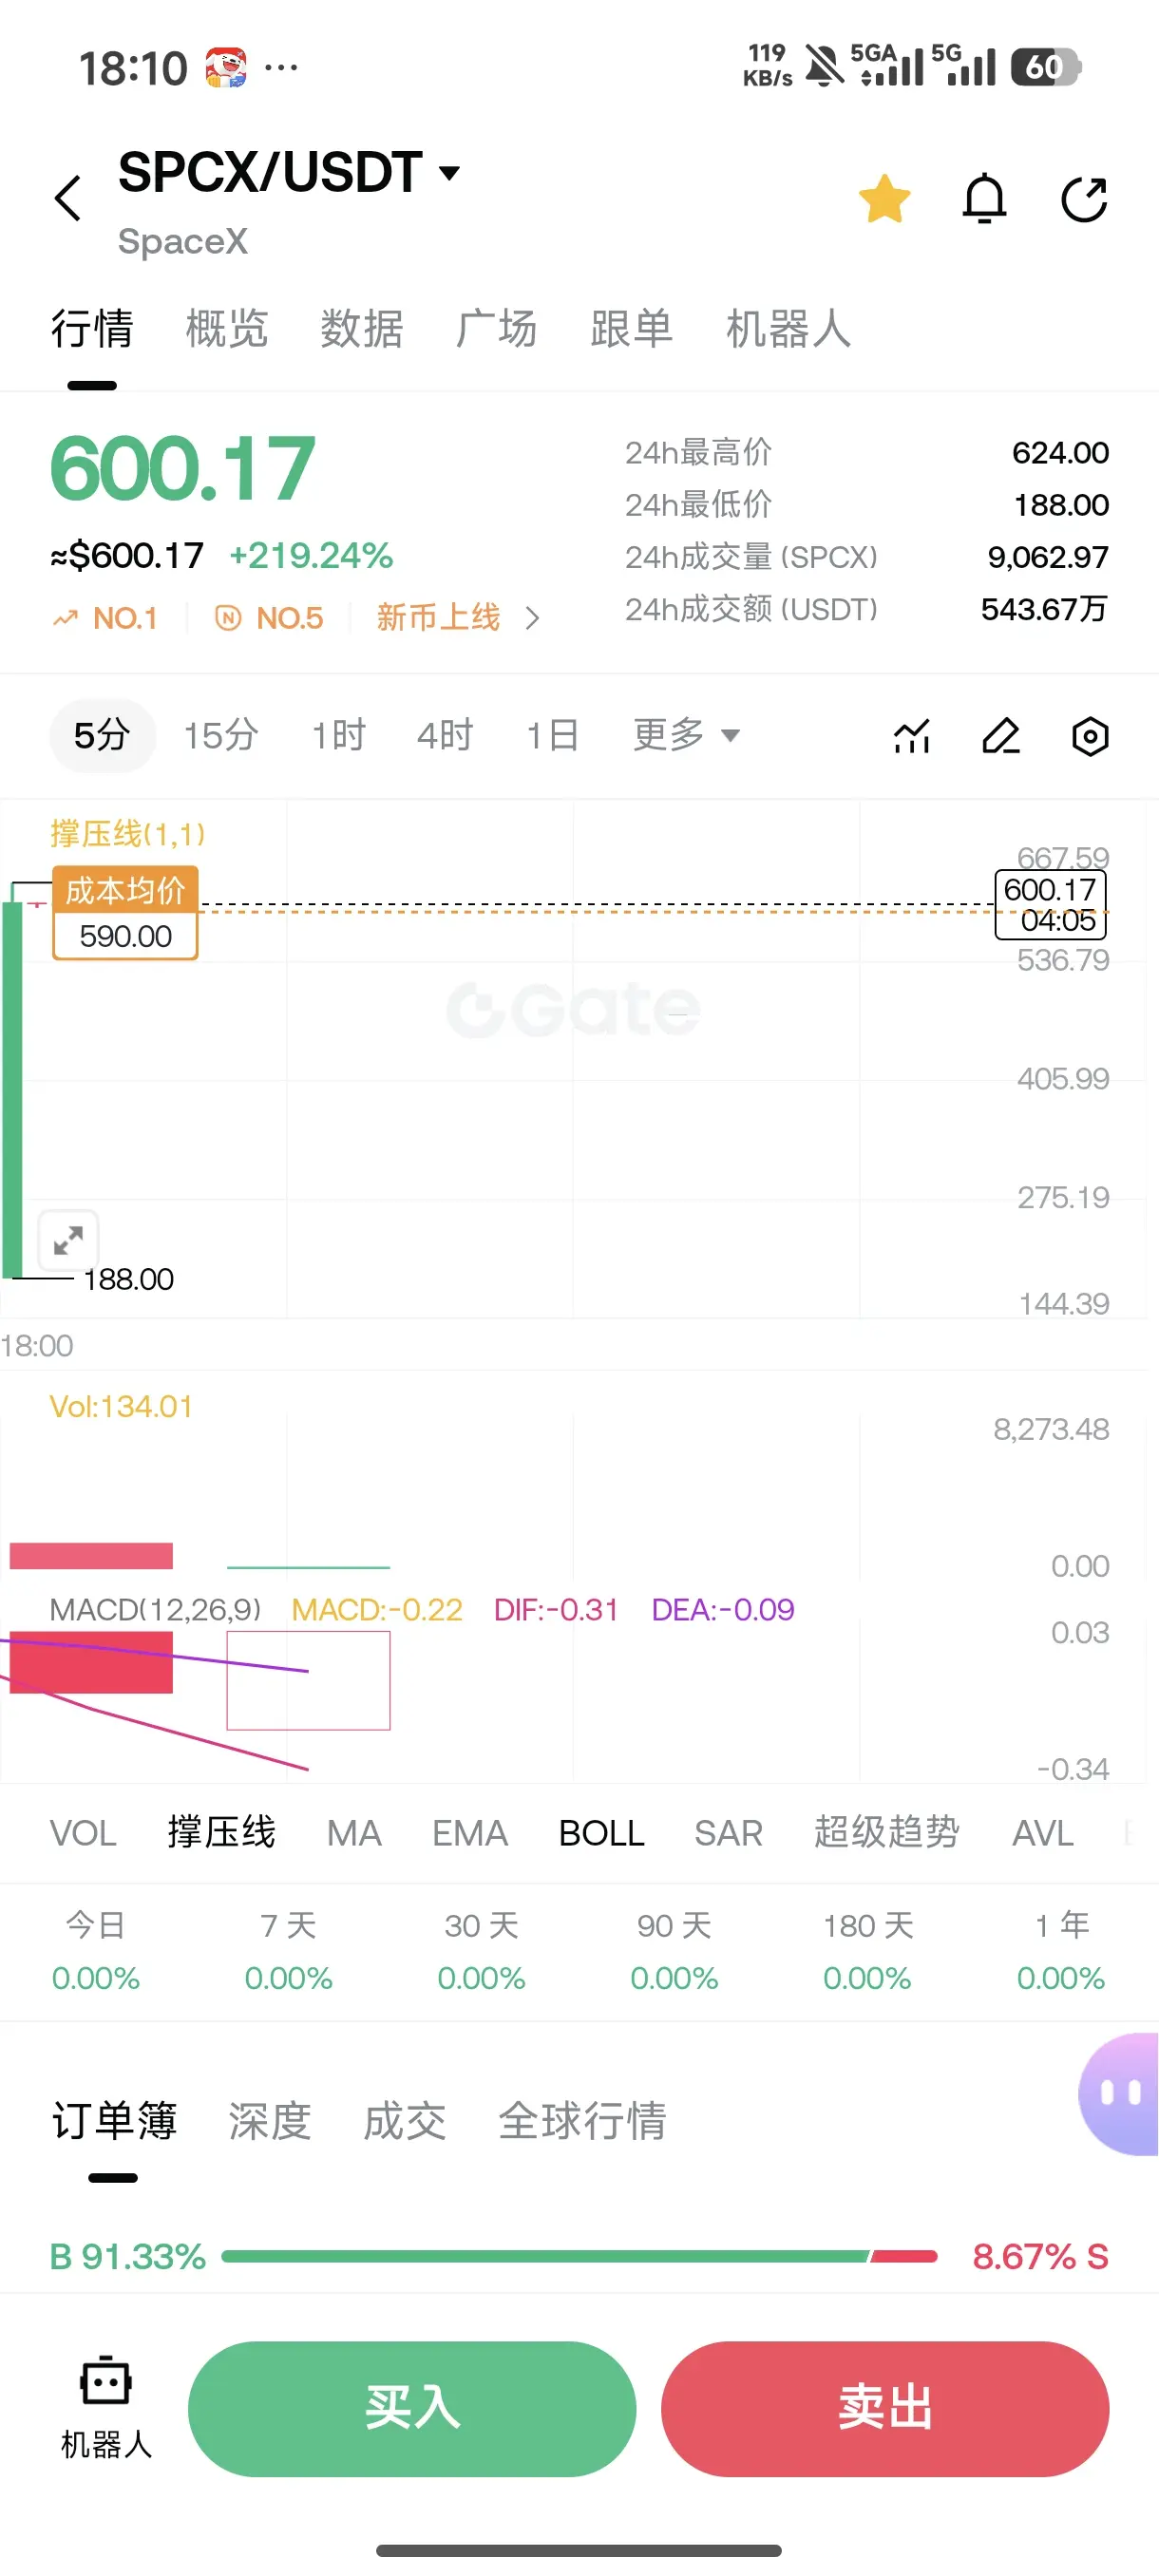Viewport: 1159px width, 2576px height.
Task: Switch to the 概览 tab
Action: pos(227,329)
